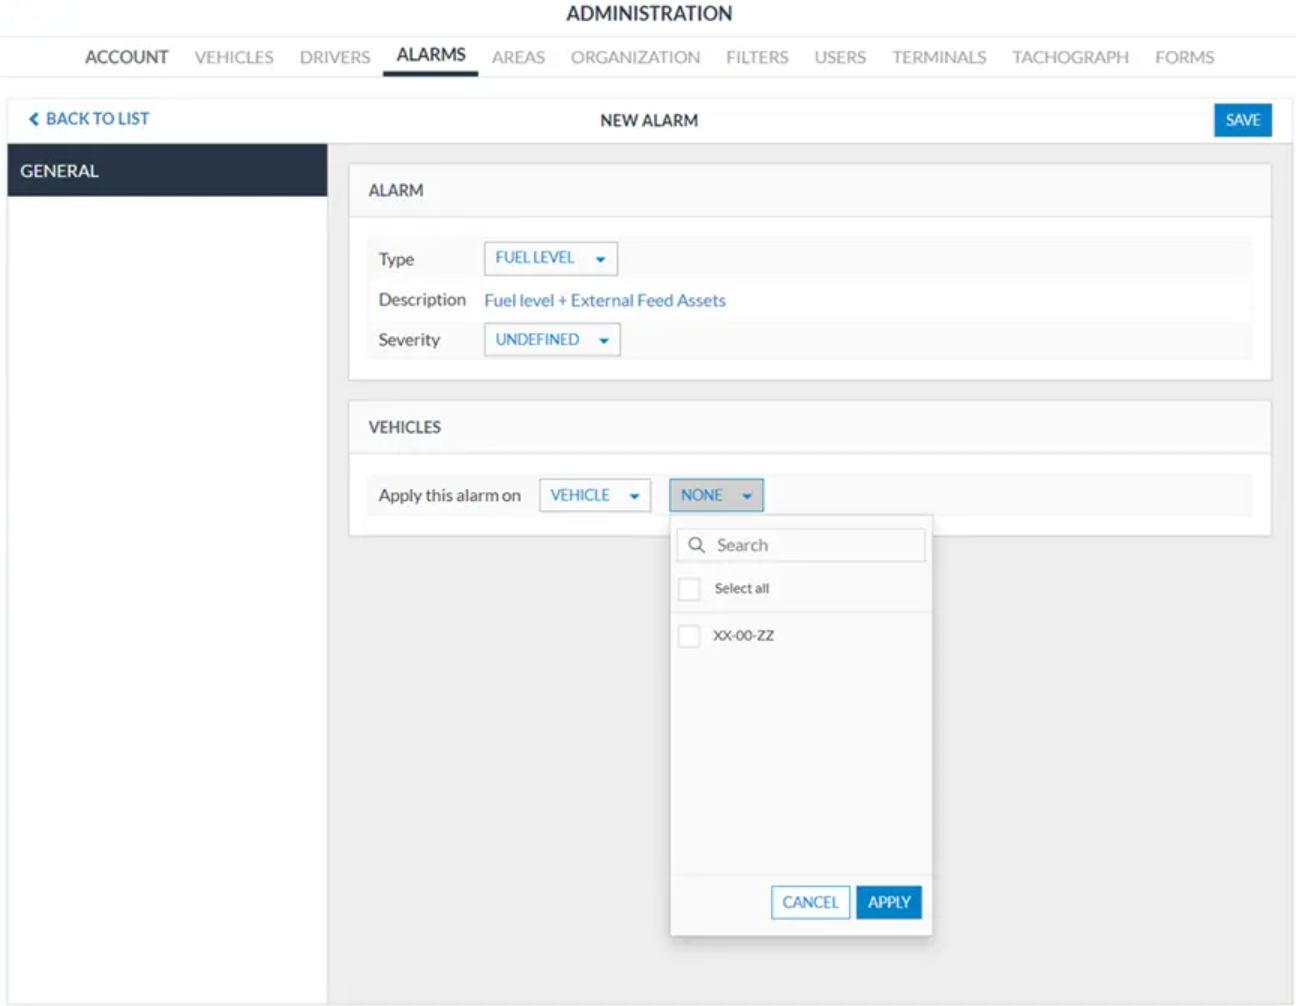Click the search magnifier icon
Viewport: 1296px width, 1006px height.
coord(697,545)
